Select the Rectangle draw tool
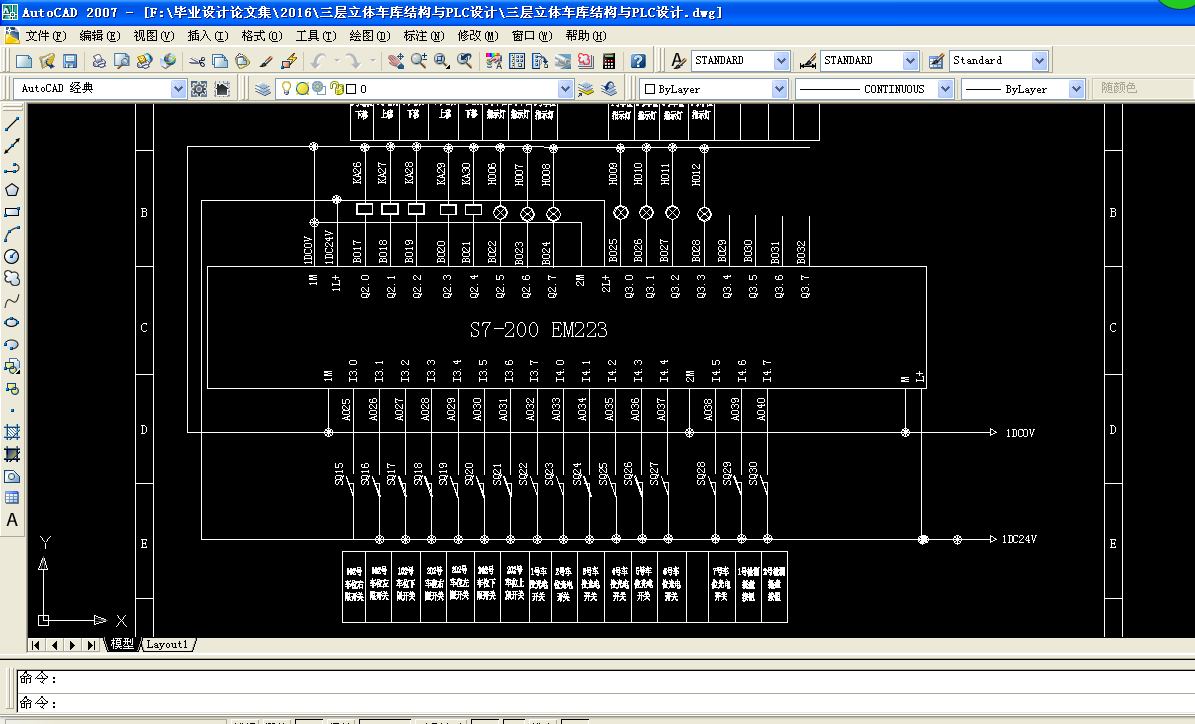Image resolution: width=1195 pixels, height=724 pixels. (12, 213)
